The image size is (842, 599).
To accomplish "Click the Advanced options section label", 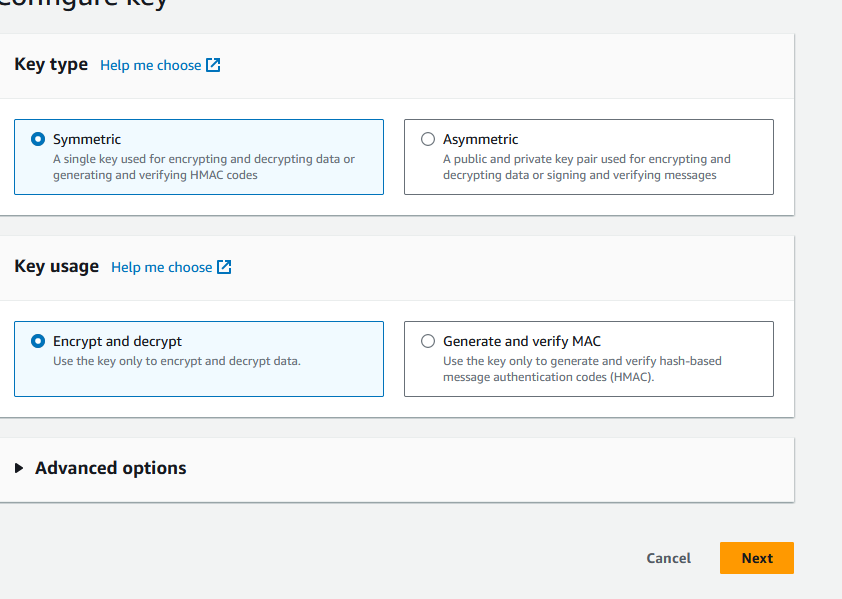I will tap(110, 468).
